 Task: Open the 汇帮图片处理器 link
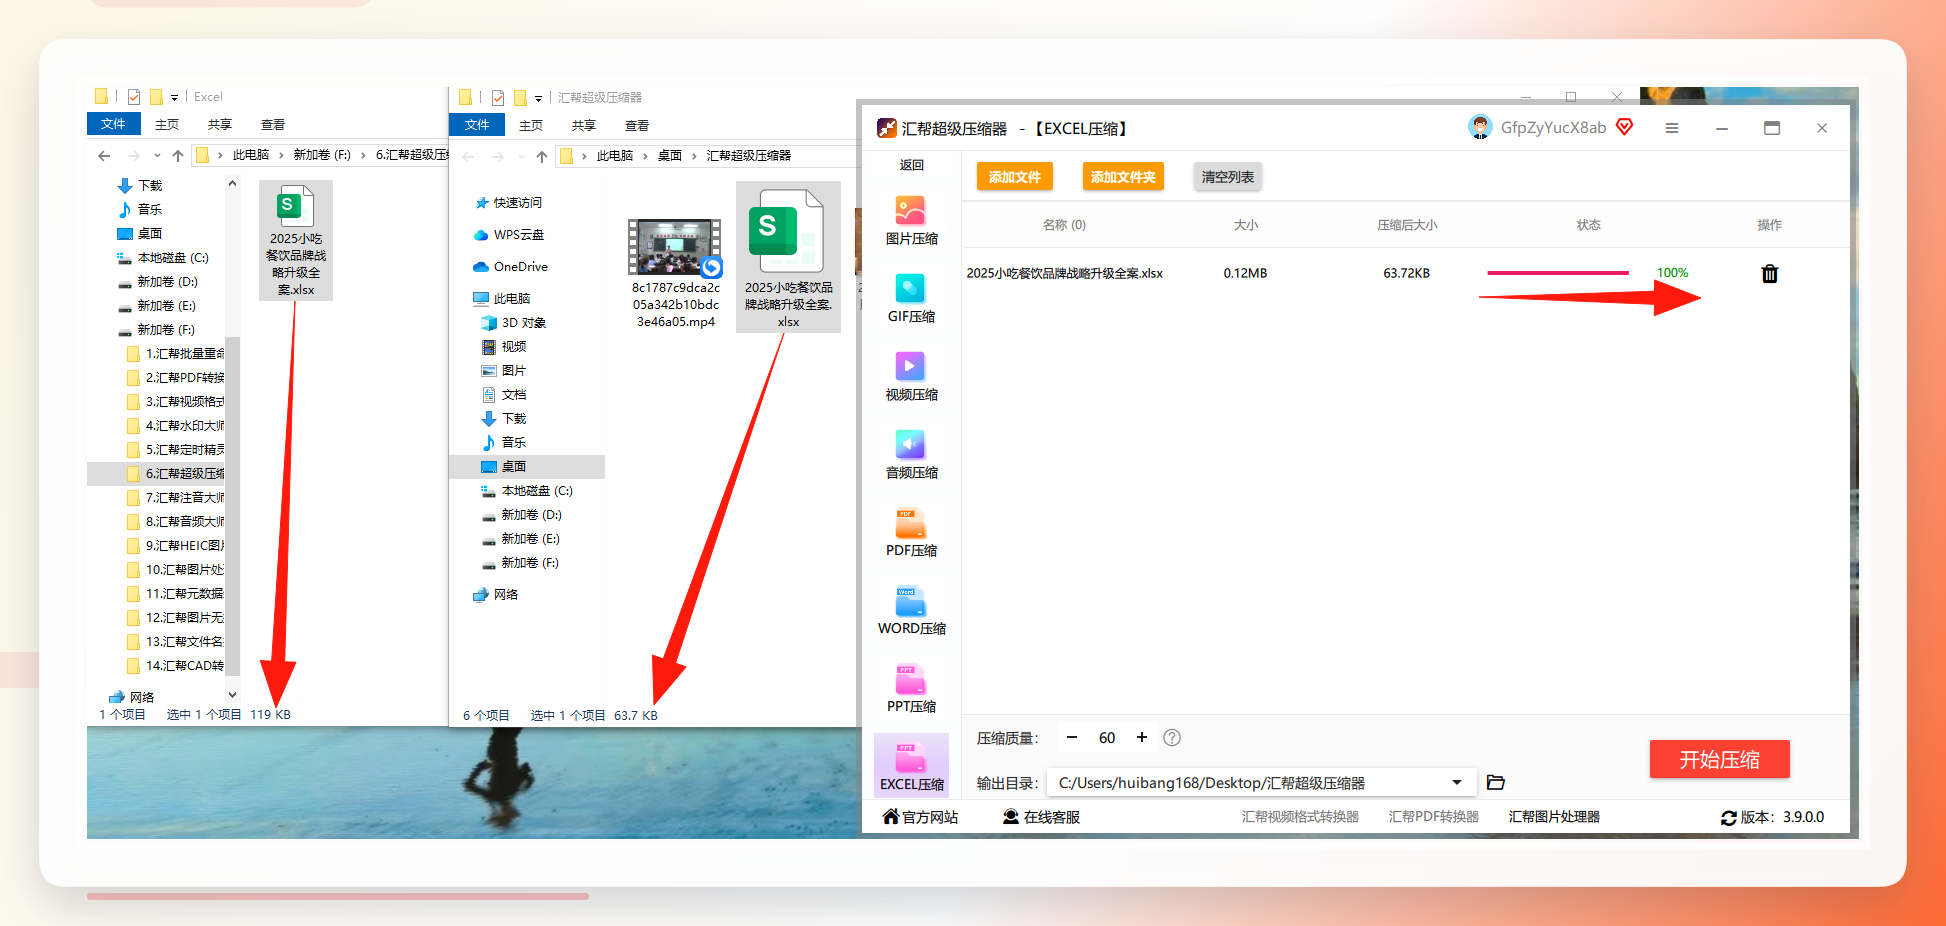(x=1554, y=817)
